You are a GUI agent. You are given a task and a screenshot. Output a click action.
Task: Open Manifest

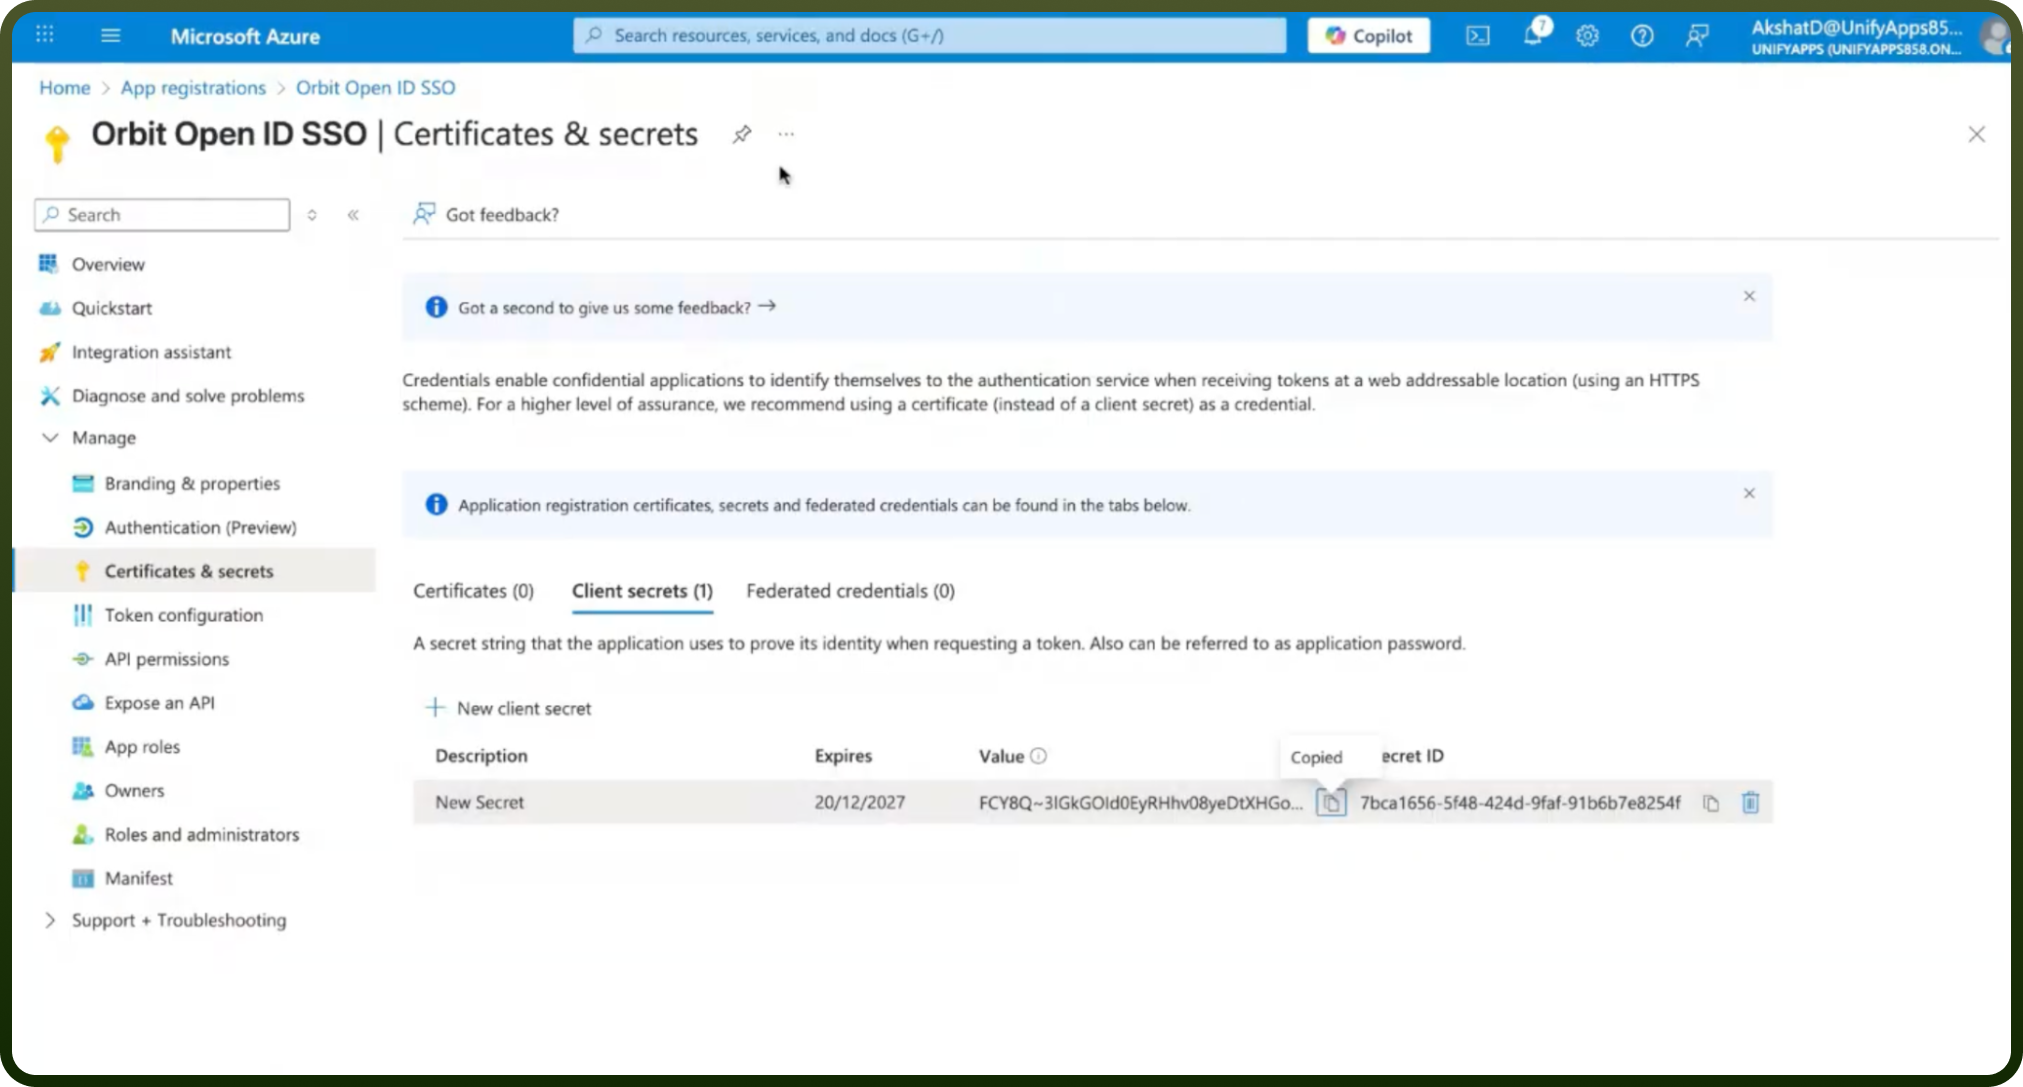point(138,878)
